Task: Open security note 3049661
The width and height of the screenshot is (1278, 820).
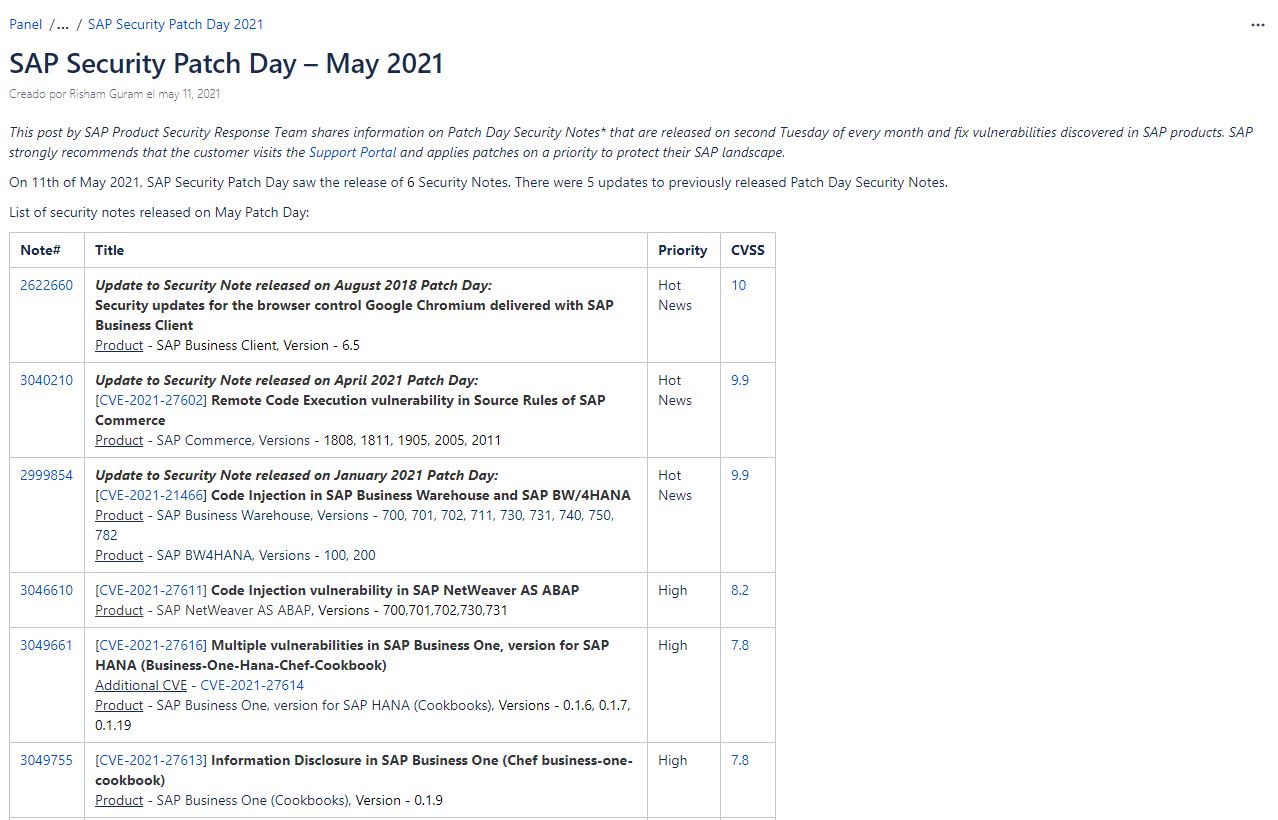Action: pos(46,645)
